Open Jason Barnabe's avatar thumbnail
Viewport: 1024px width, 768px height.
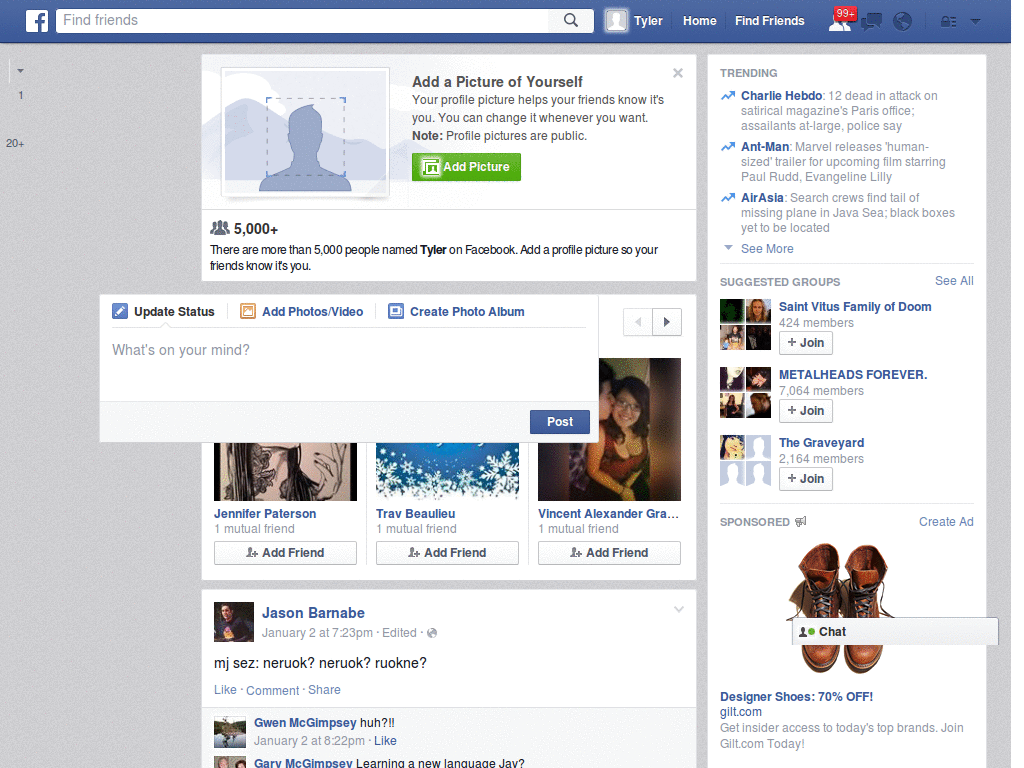[234, 622]
